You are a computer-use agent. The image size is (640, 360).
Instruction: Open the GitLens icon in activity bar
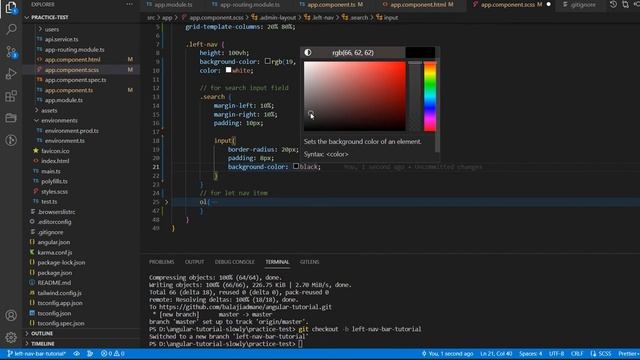pyautogui.click(x=11, y=140)
